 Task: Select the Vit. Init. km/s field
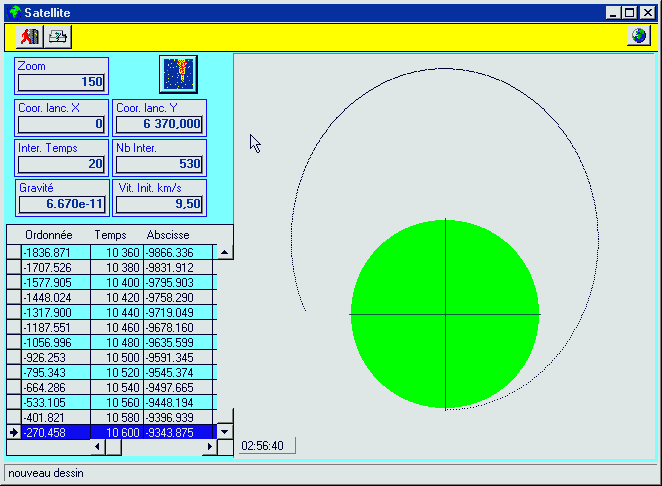[x=159, y=204]
